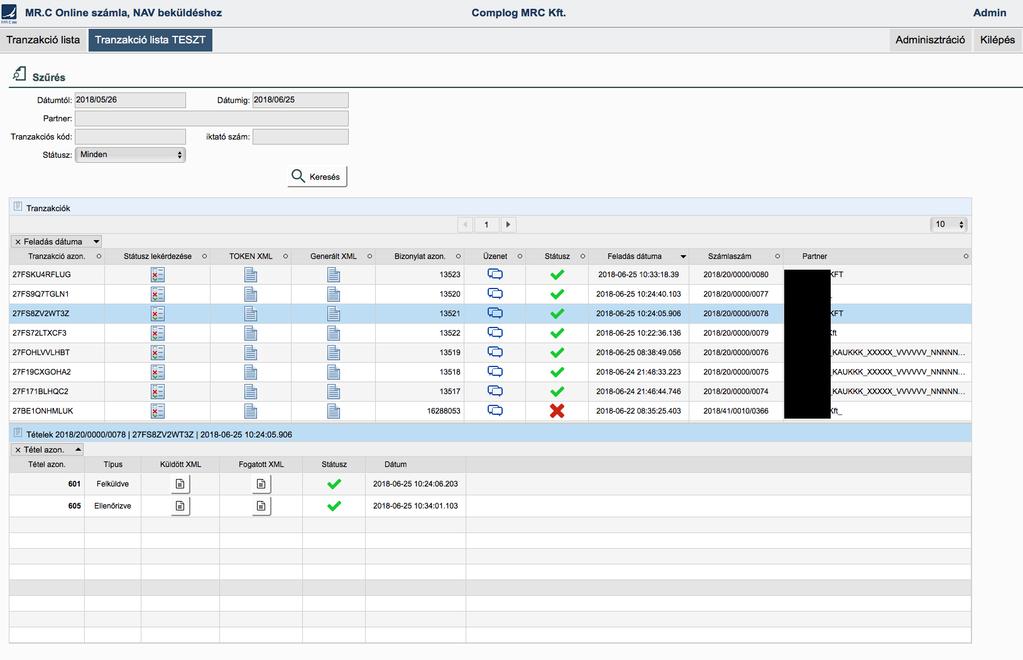The image size is (1023, 660).
Task: Open message bubble for 27FSKU4RFLUG
Action: coord(495,275)
